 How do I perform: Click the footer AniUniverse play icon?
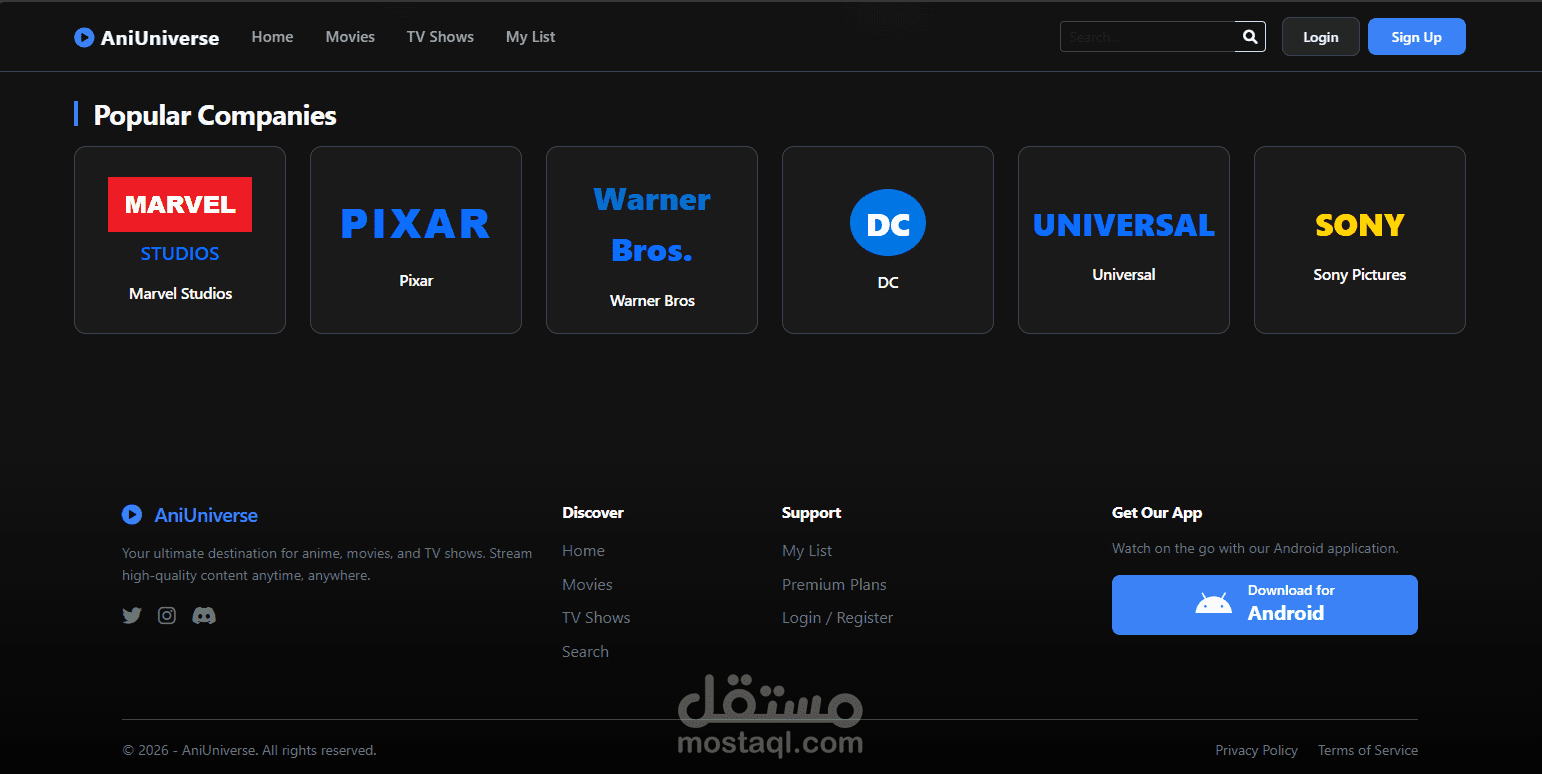click(132, 515)
